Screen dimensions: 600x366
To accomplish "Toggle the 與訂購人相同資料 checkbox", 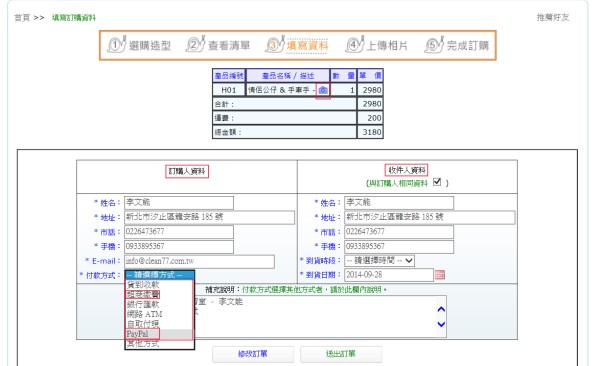I will pyautogui.click(x=437, y=182).
